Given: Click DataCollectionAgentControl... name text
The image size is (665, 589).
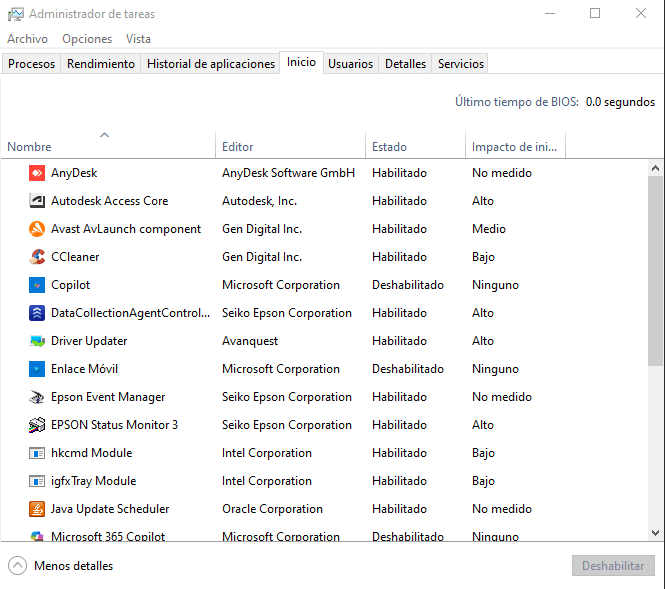Looking at the screenshot, I should tap(130, 313).
